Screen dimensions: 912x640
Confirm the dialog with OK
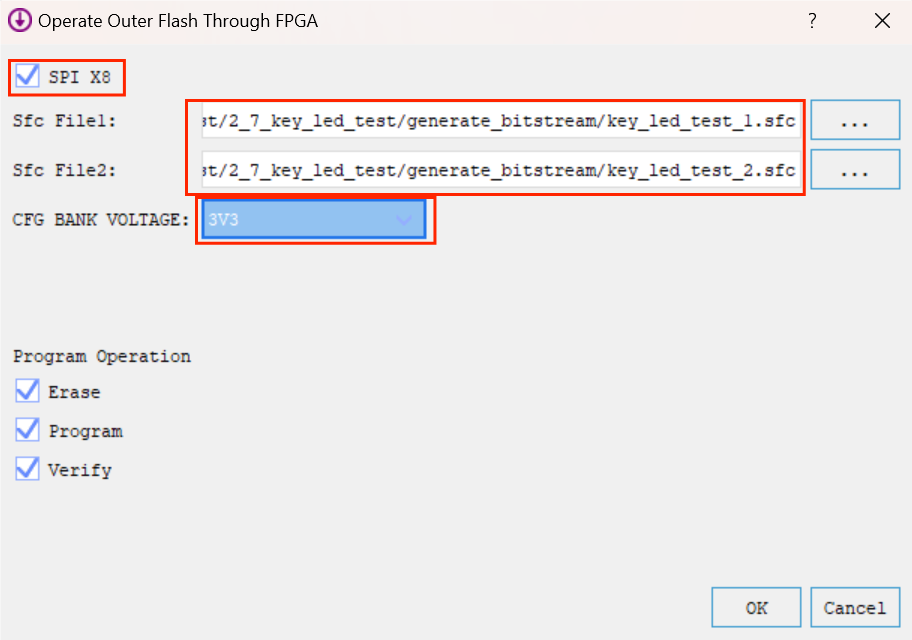pos(756,607)
